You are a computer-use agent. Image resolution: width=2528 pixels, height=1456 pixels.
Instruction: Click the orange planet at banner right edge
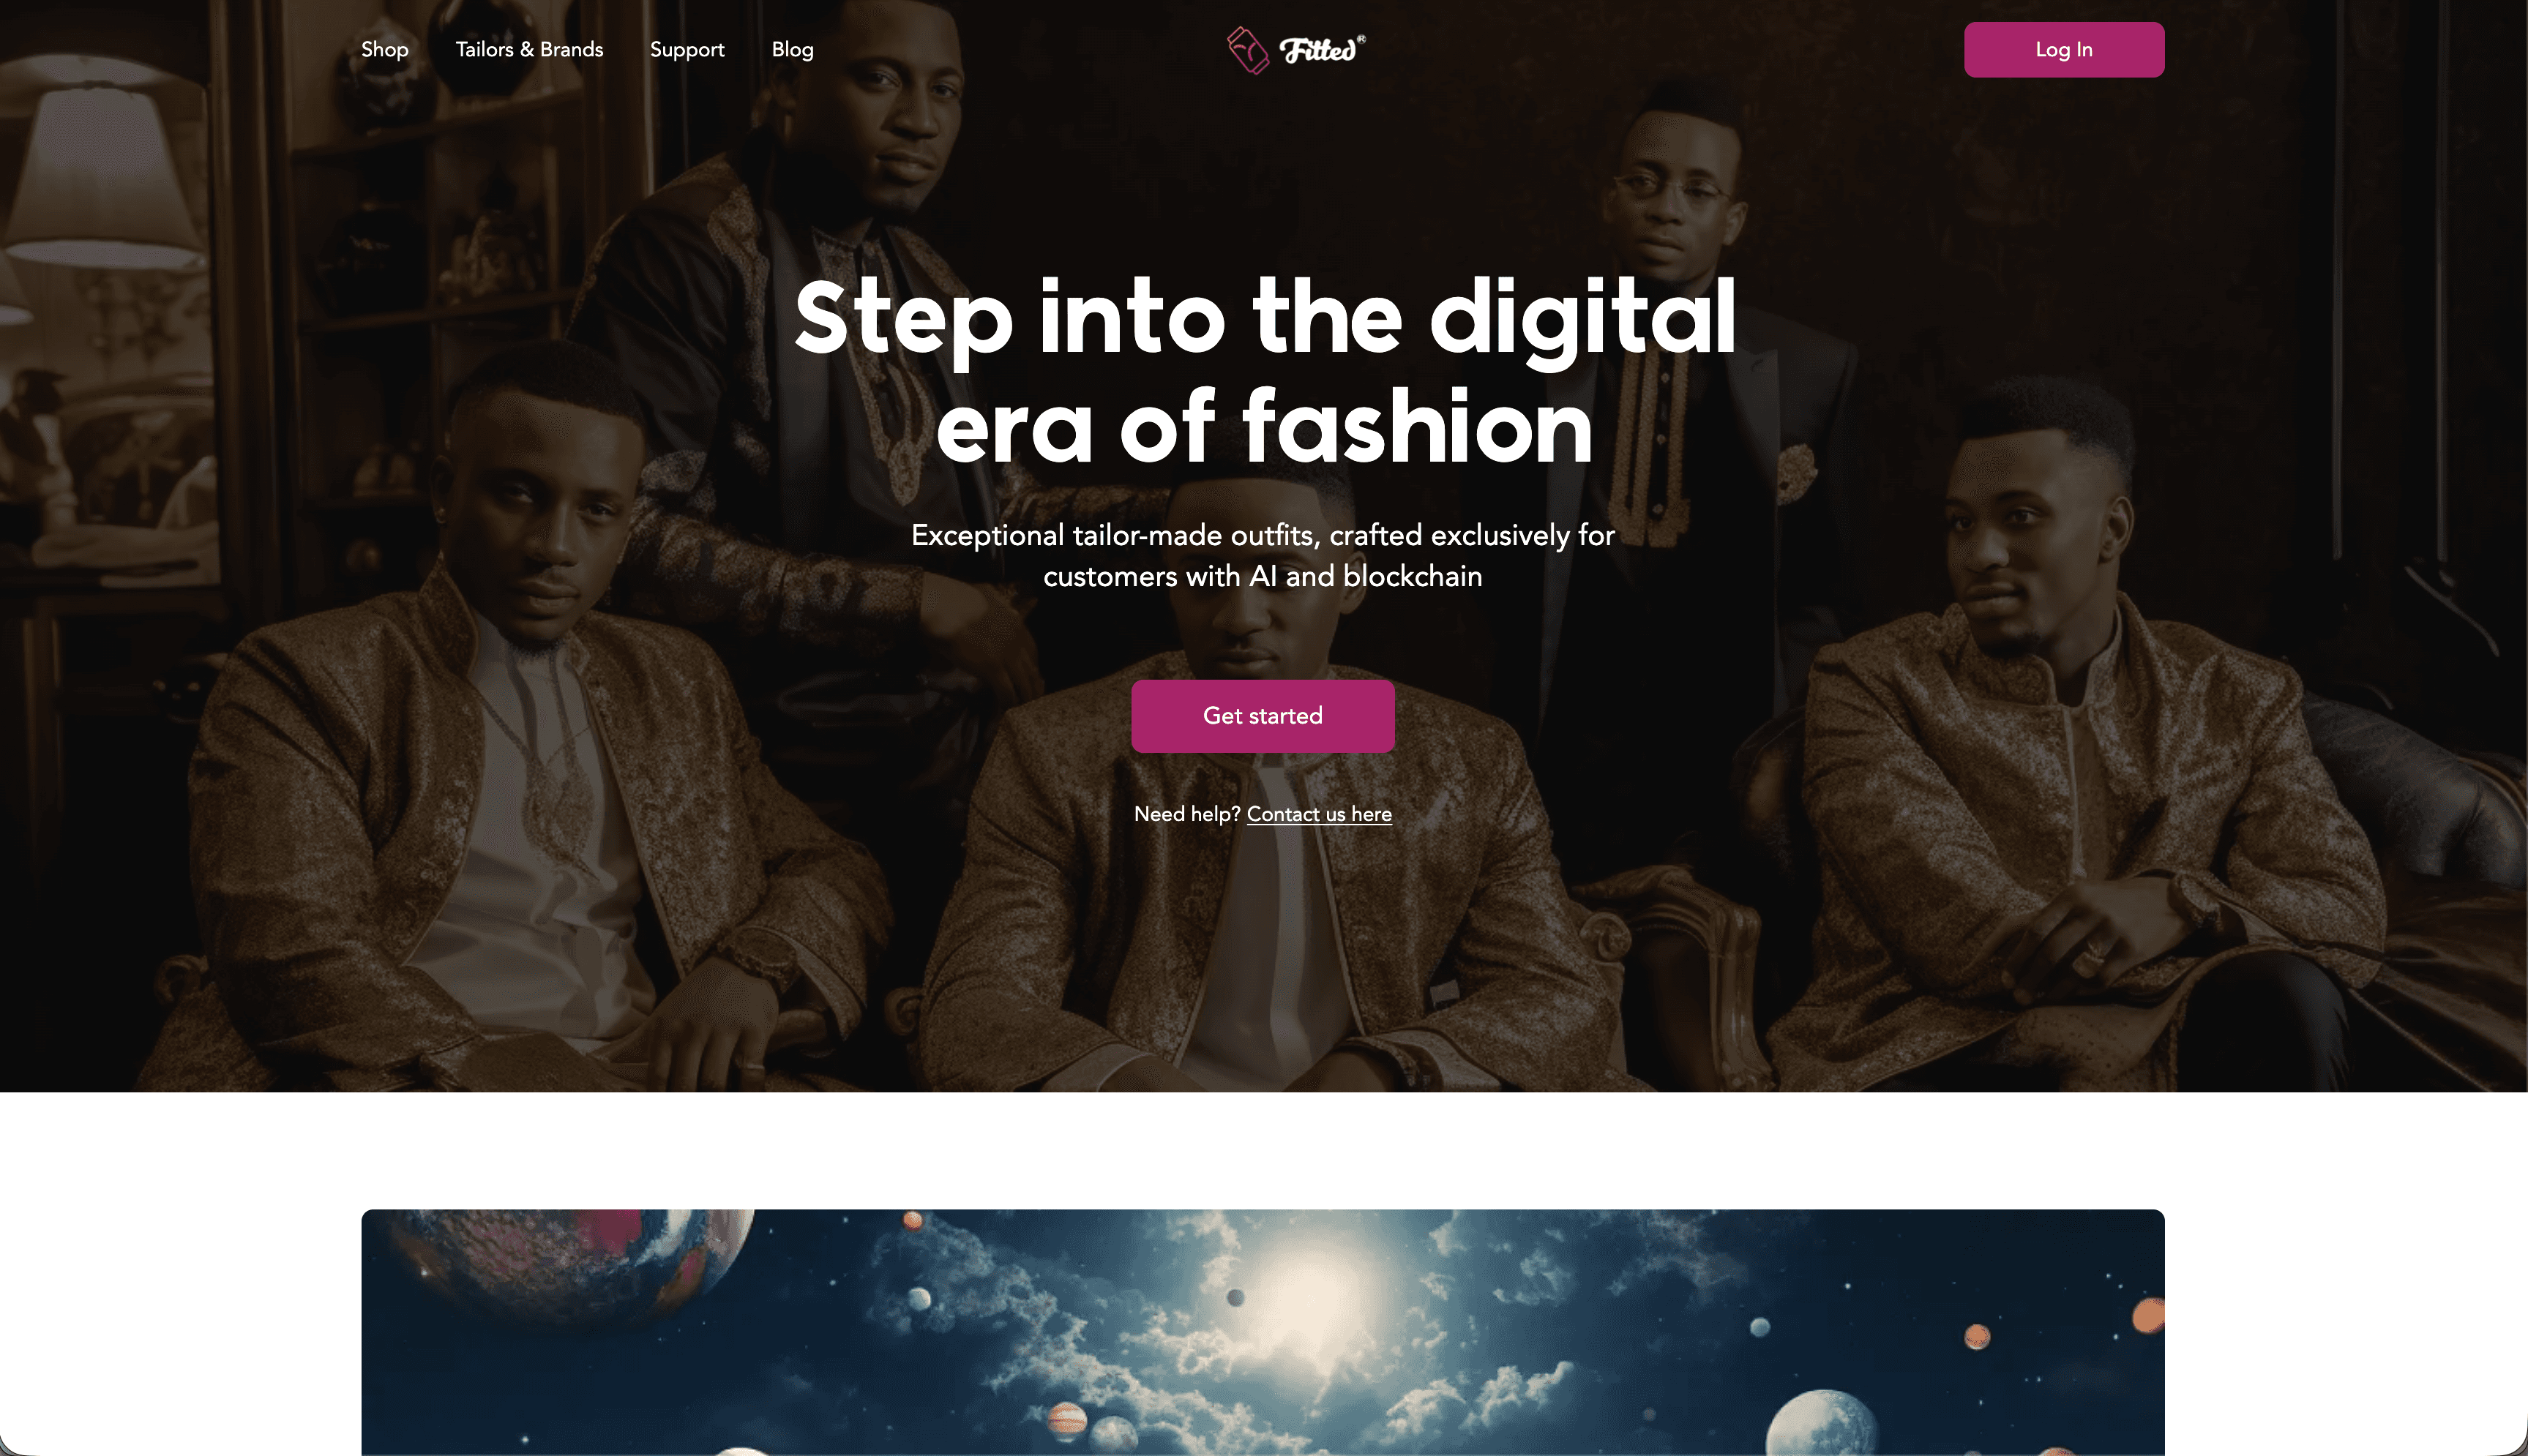(2149, 1316)
